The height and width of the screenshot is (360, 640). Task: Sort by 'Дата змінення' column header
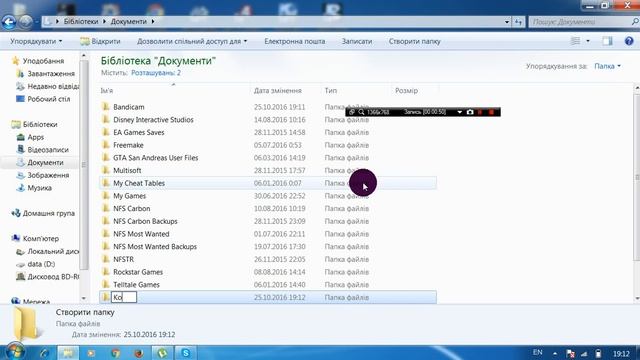(278, 91)
